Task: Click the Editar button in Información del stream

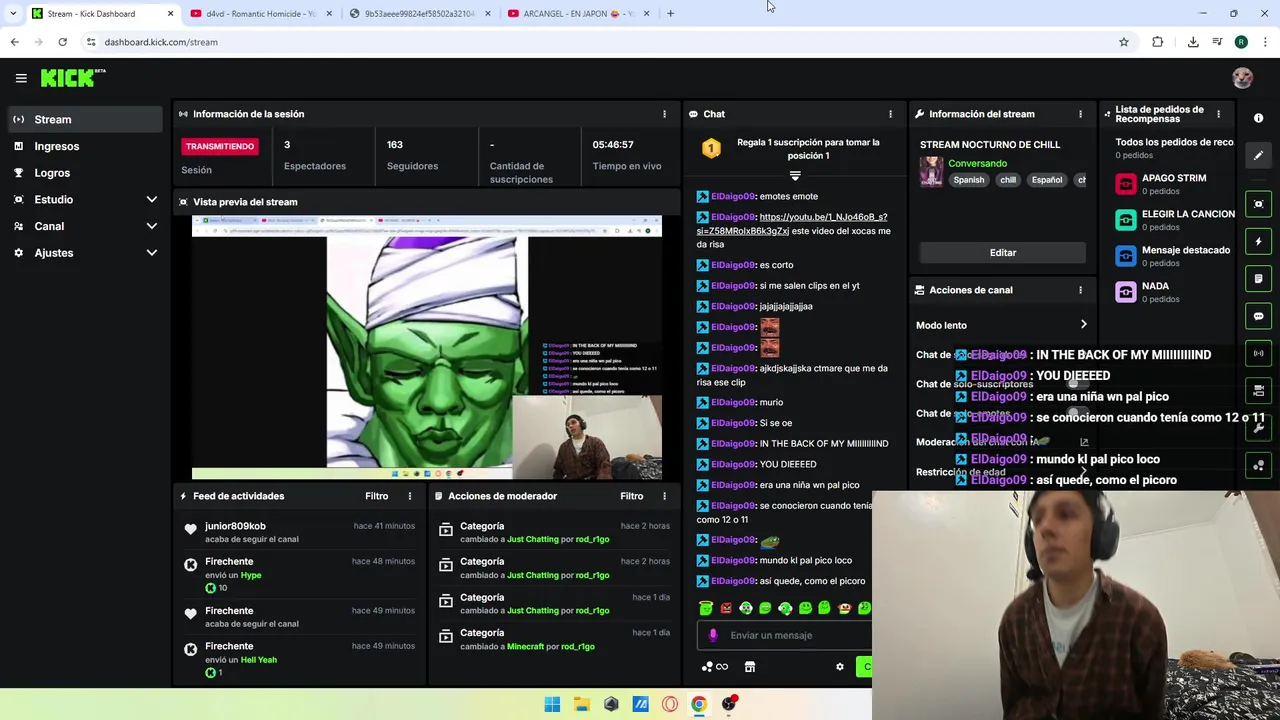Action: pyautogui.click(x=1002, y=253)
